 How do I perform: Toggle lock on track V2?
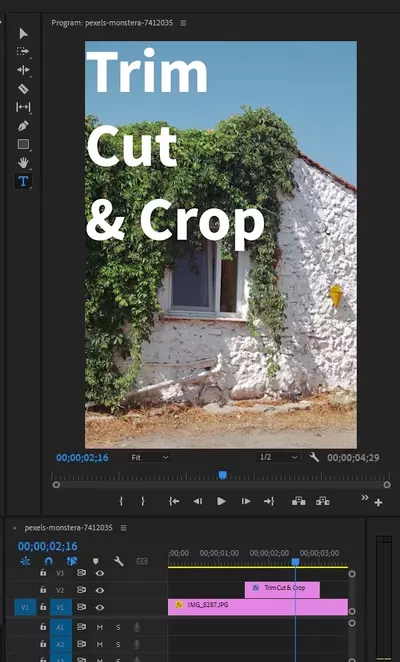point(43,590)
